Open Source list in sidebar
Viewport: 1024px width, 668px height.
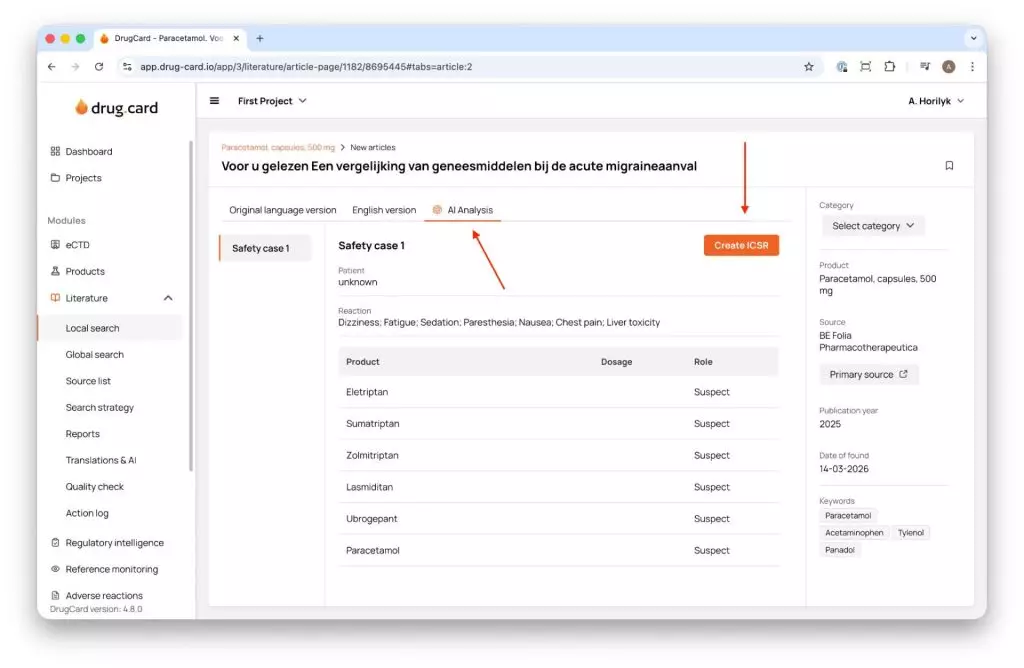(88, 381)
